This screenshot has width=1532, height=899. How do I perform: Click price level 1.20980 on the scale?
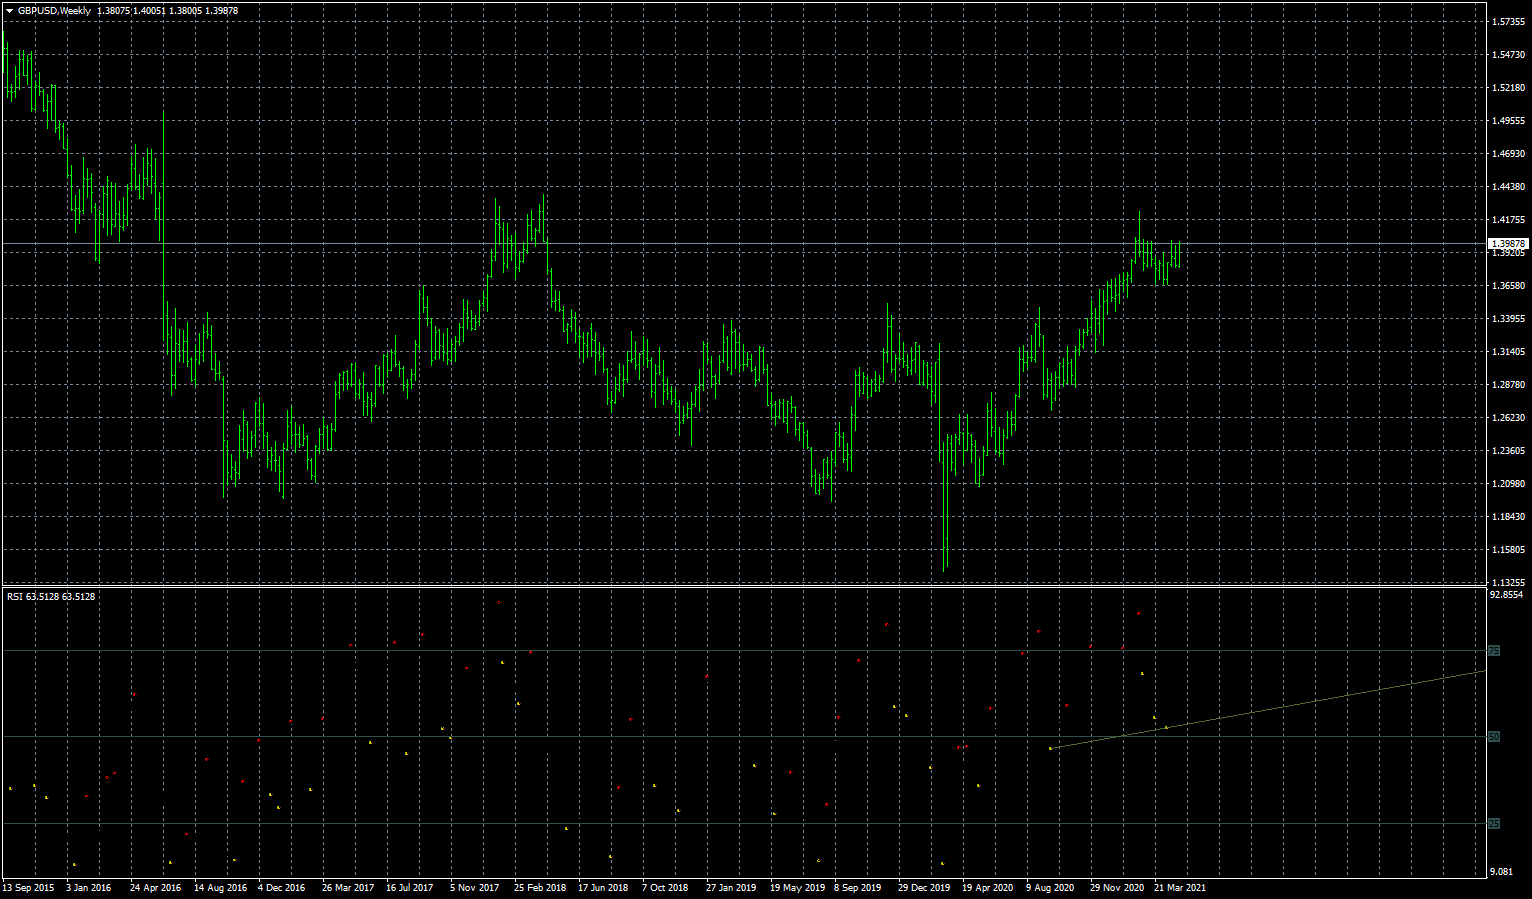pos(1508,483)
